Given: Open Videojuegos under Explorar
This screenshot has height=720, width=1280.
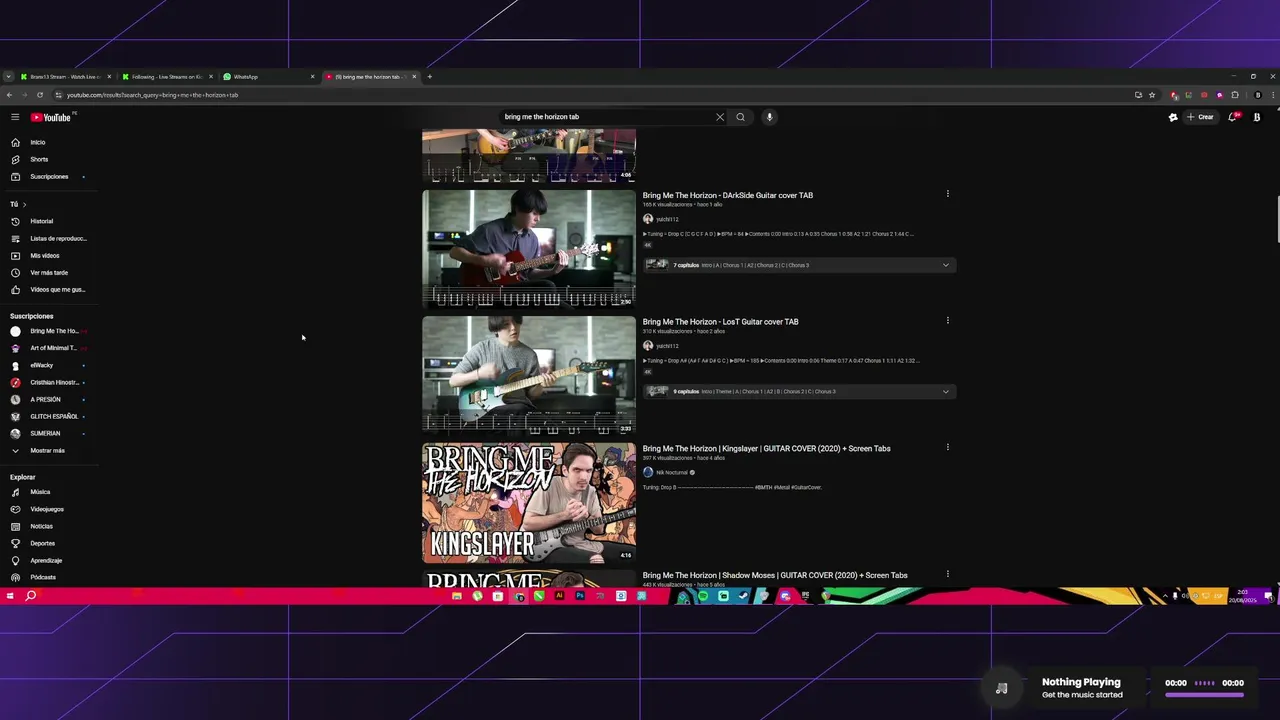Looking at the screenshot, I should pyautogui.click(x=48, y=509).
